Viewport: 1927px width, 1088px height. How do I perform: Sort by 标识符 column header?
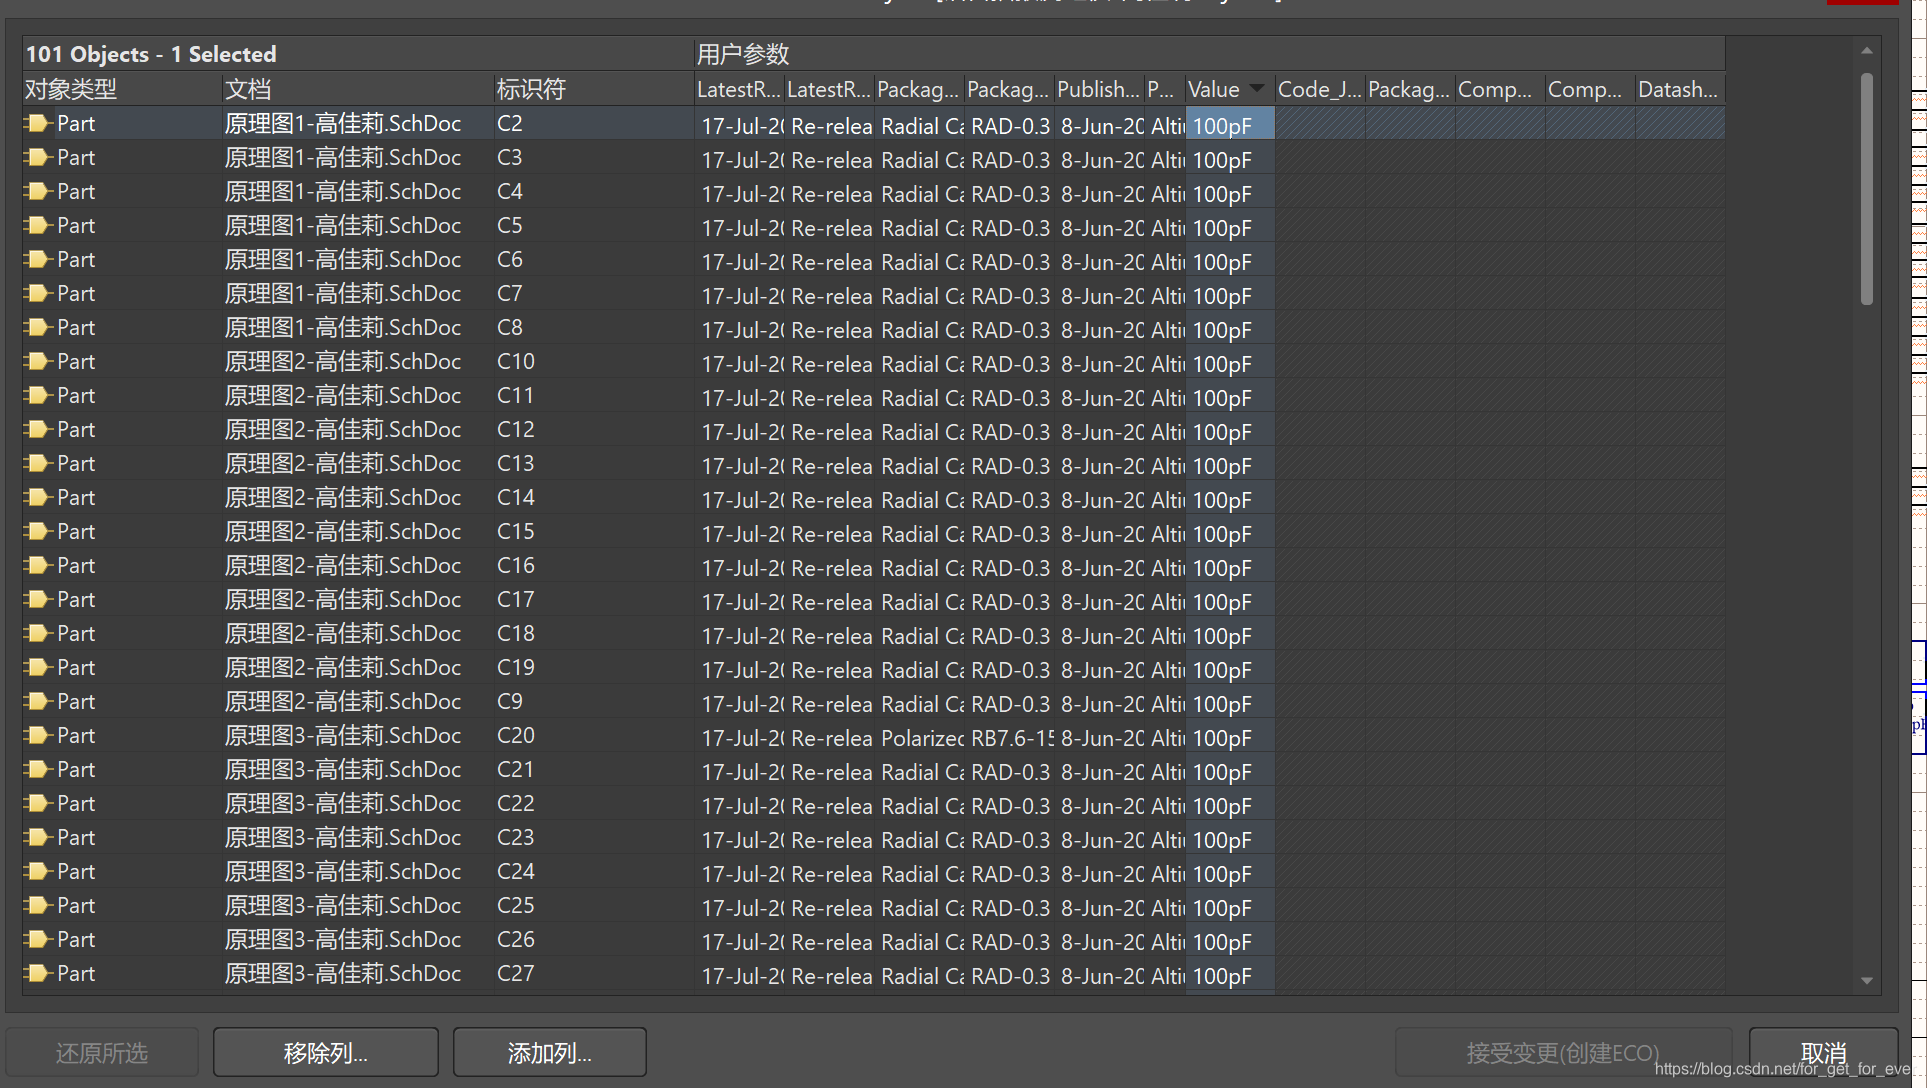coord(594,89)
